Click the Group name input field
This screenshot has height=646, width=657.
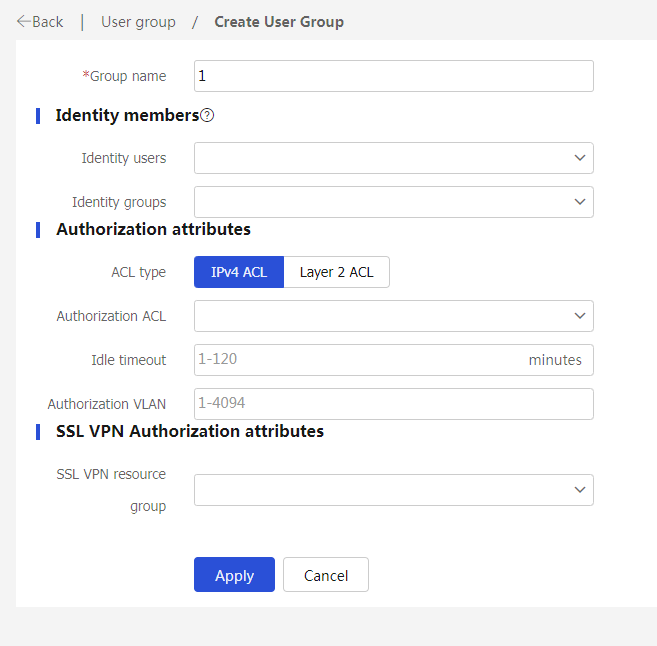(x=393, y=76)
